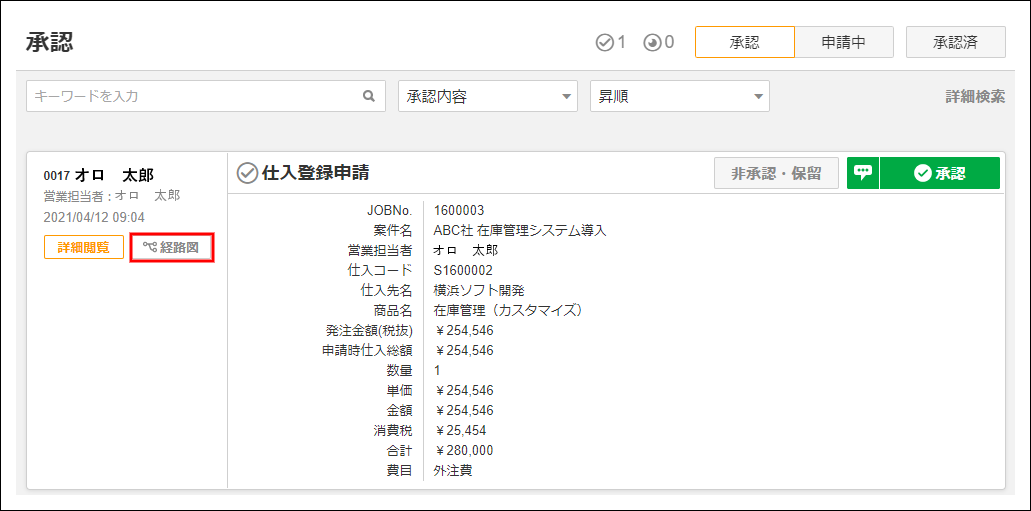Switch to the 承認済 tab
The width and height of the screenshot is (1031, 511).
(x=955, y=43)
